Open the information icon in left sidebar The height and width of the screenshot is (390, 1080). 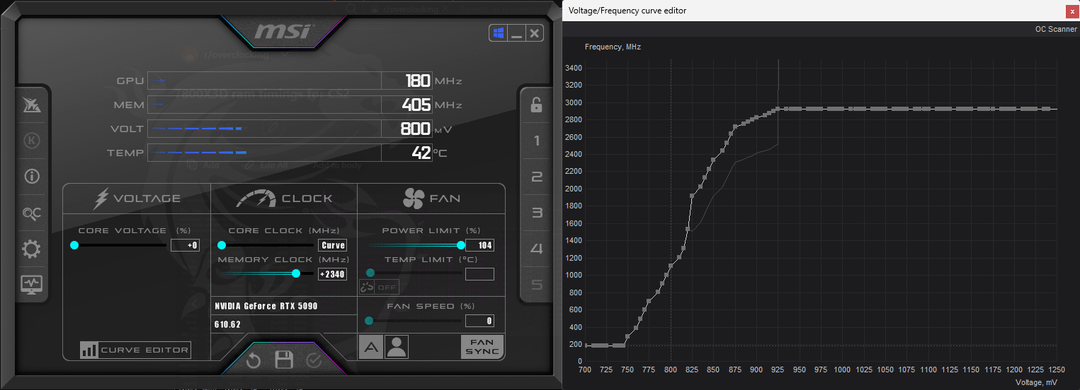click(x=31, y=176)
